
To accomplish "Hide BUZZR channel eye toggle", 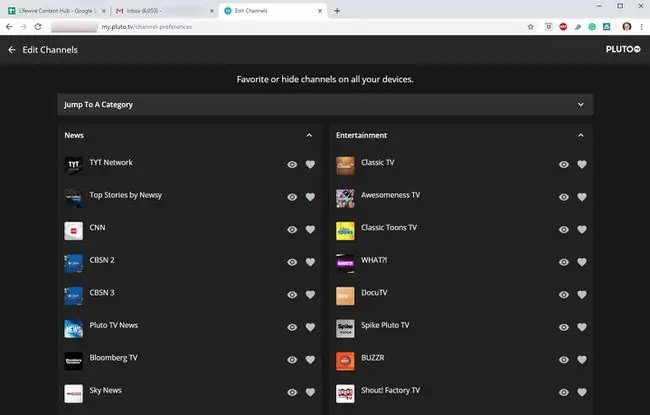I will 564,360.
